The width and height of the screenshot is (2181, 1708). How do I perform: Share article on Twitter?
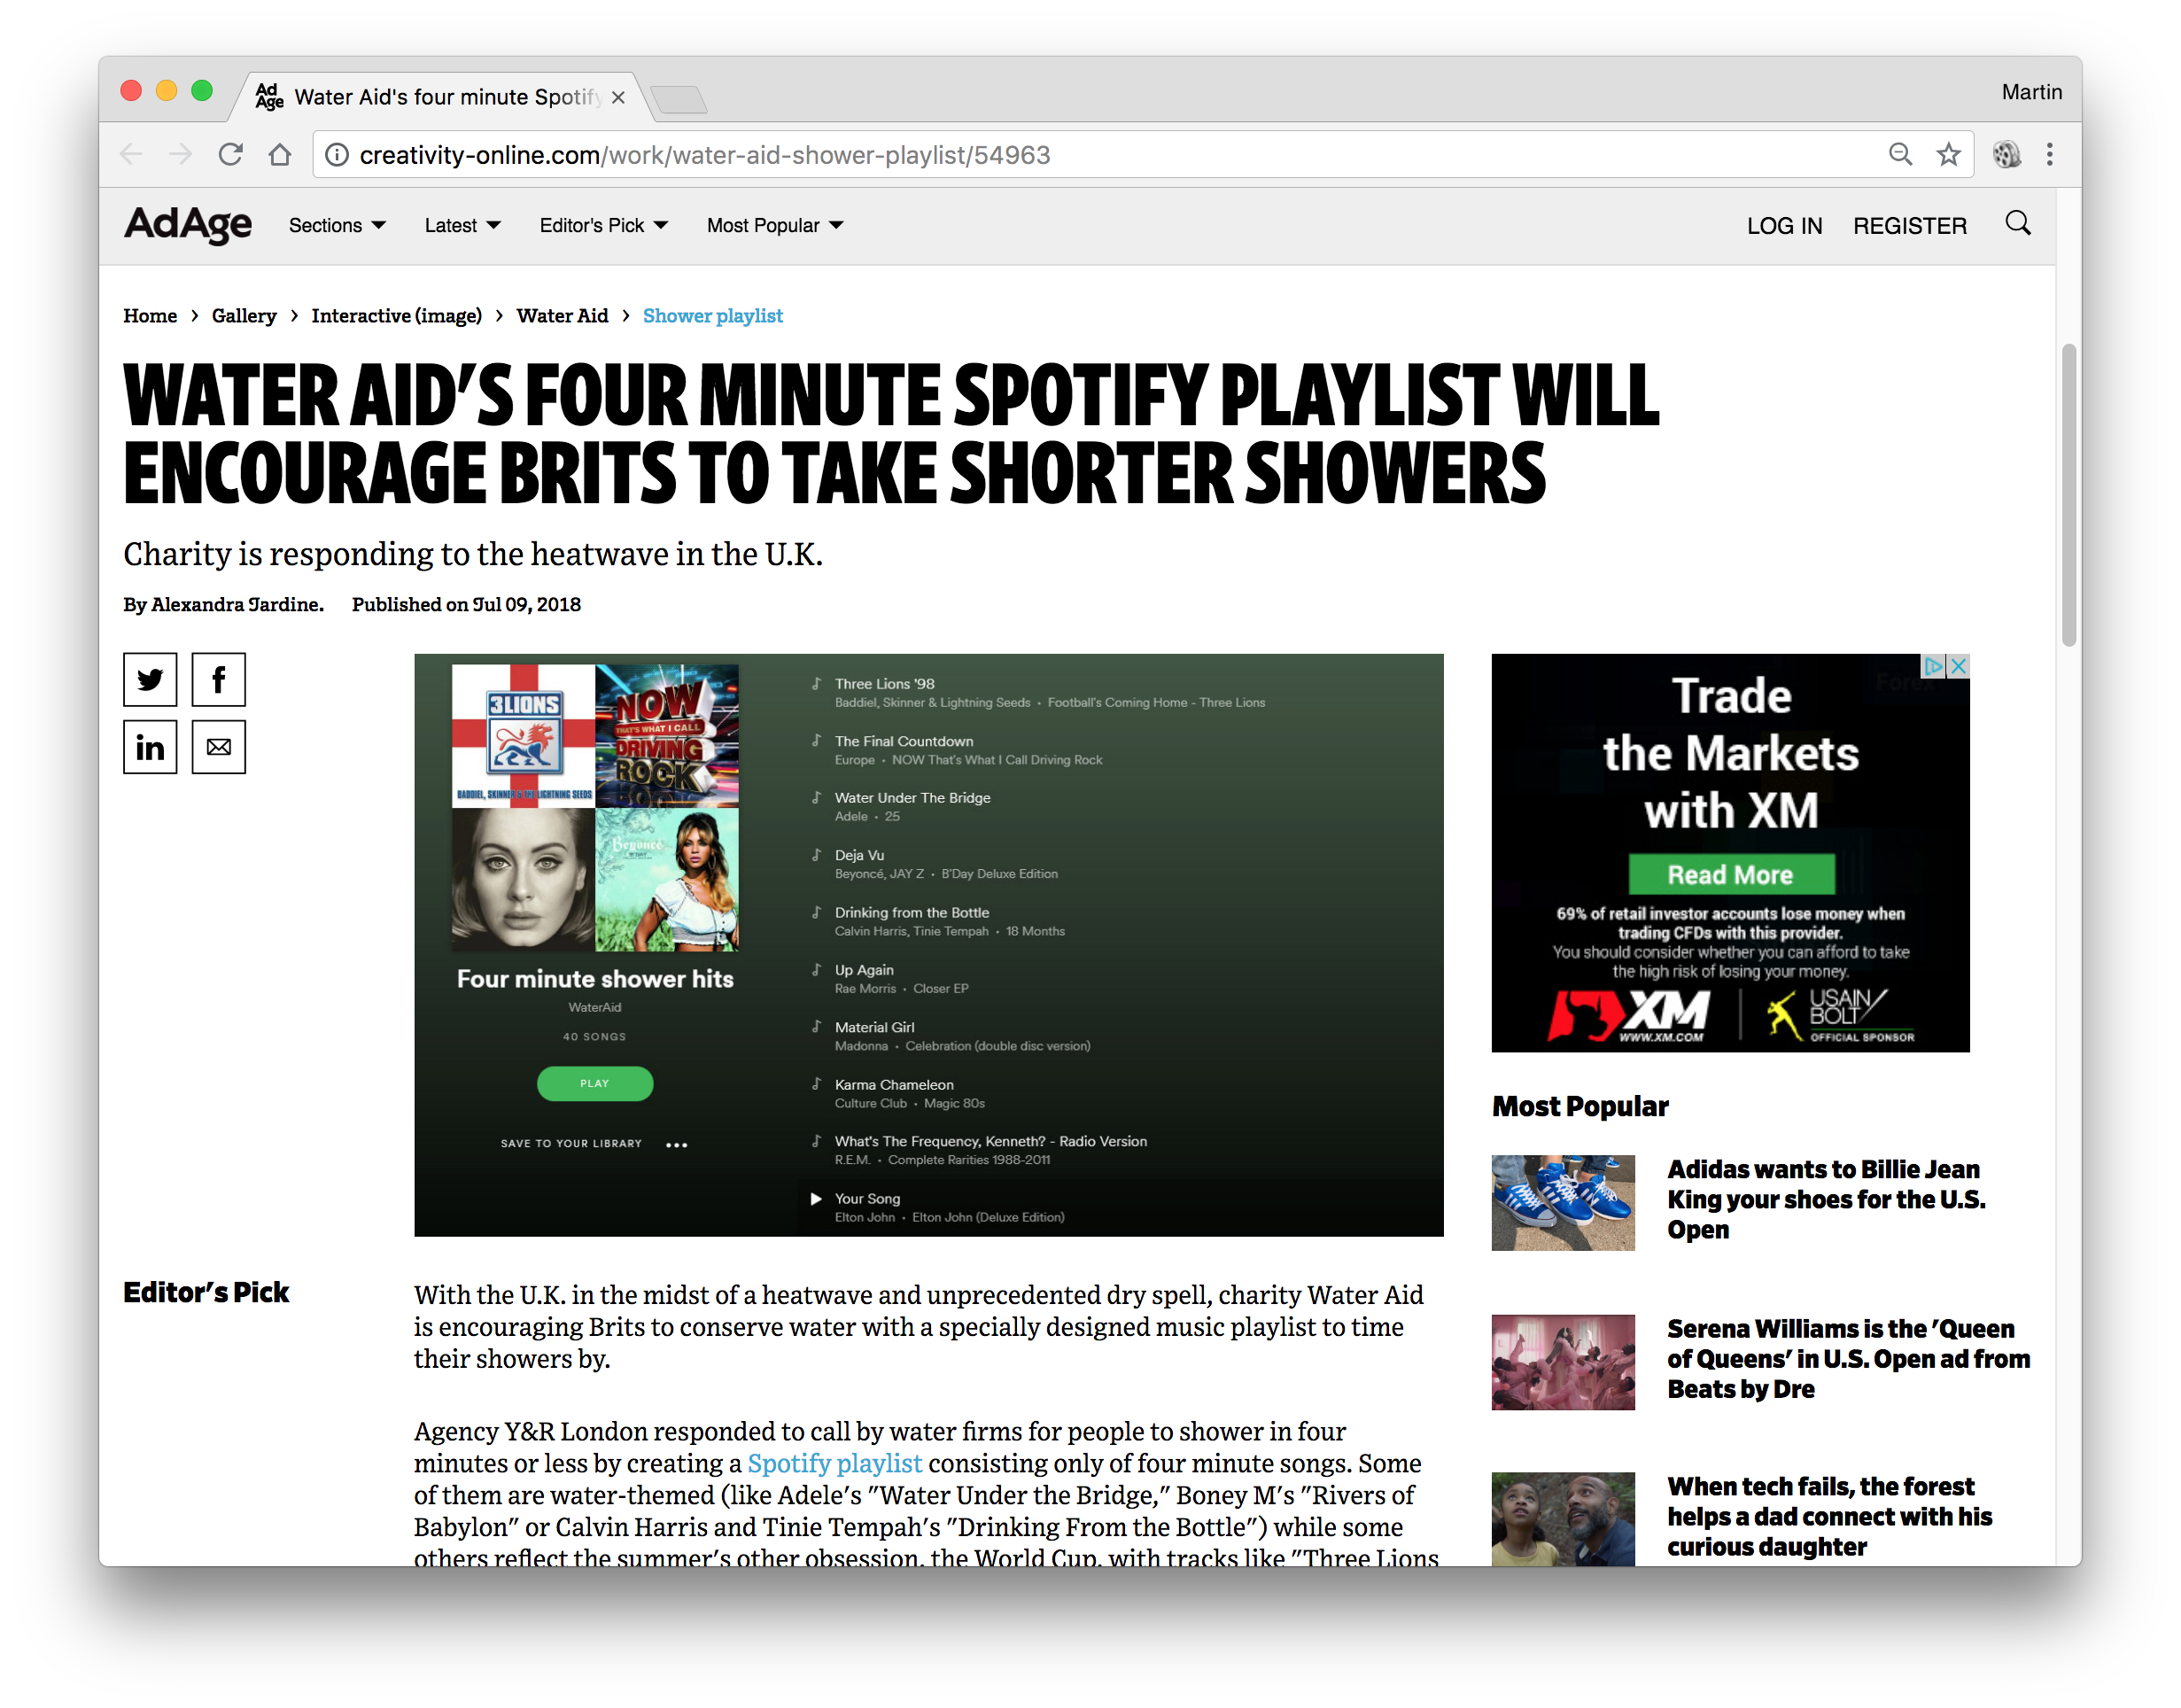150,680
